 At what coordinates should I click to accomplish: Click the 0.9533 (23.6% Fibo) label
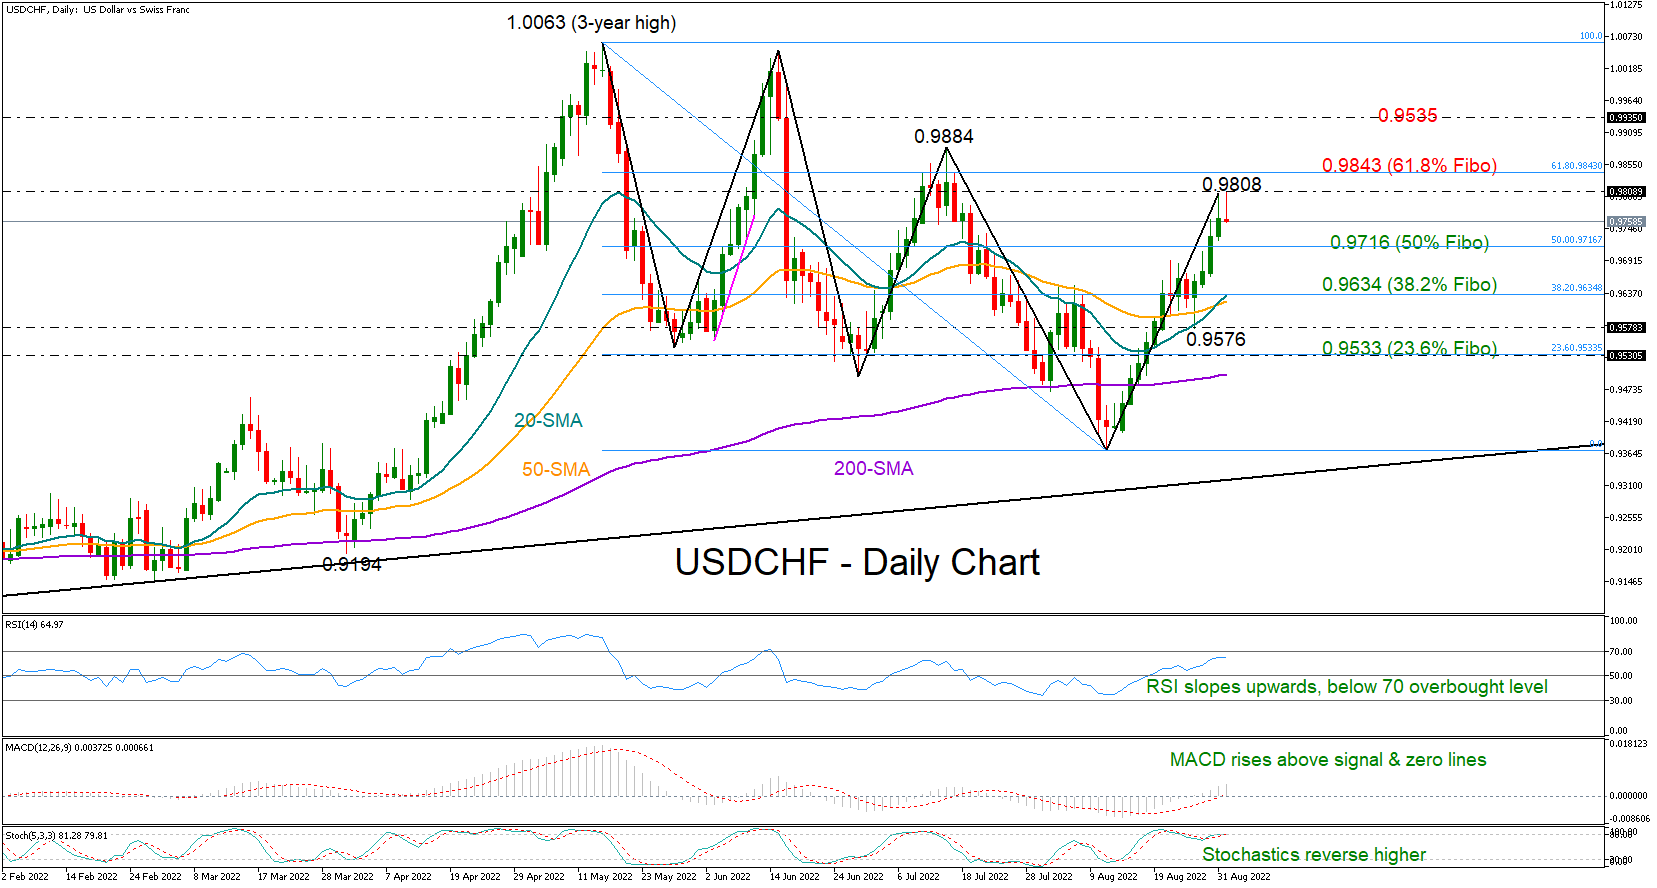point(1409,348)
